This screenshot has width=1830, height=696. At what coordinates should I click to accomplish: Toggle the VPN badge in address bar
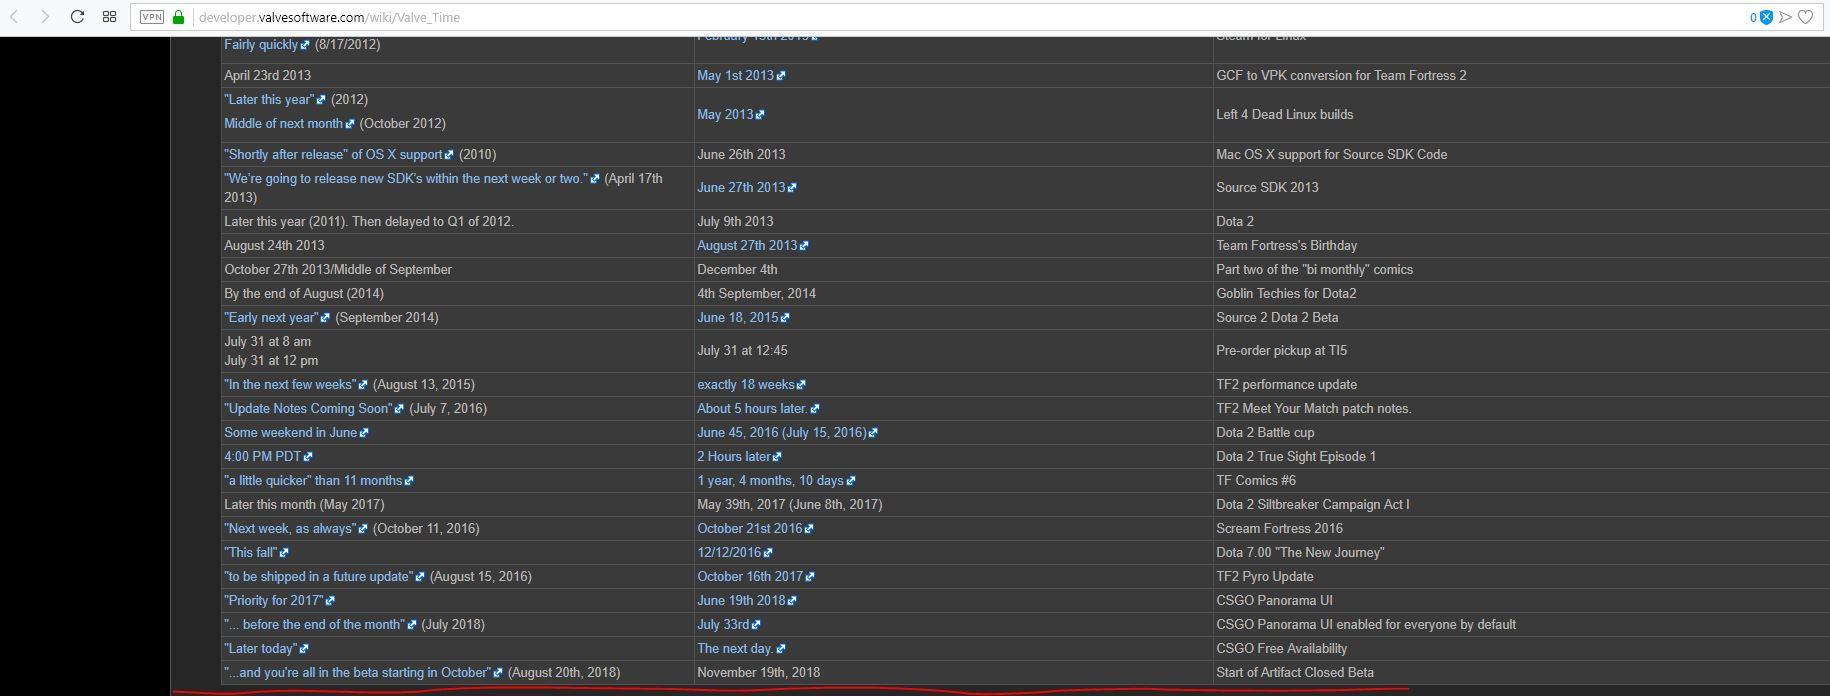(152, 17)
